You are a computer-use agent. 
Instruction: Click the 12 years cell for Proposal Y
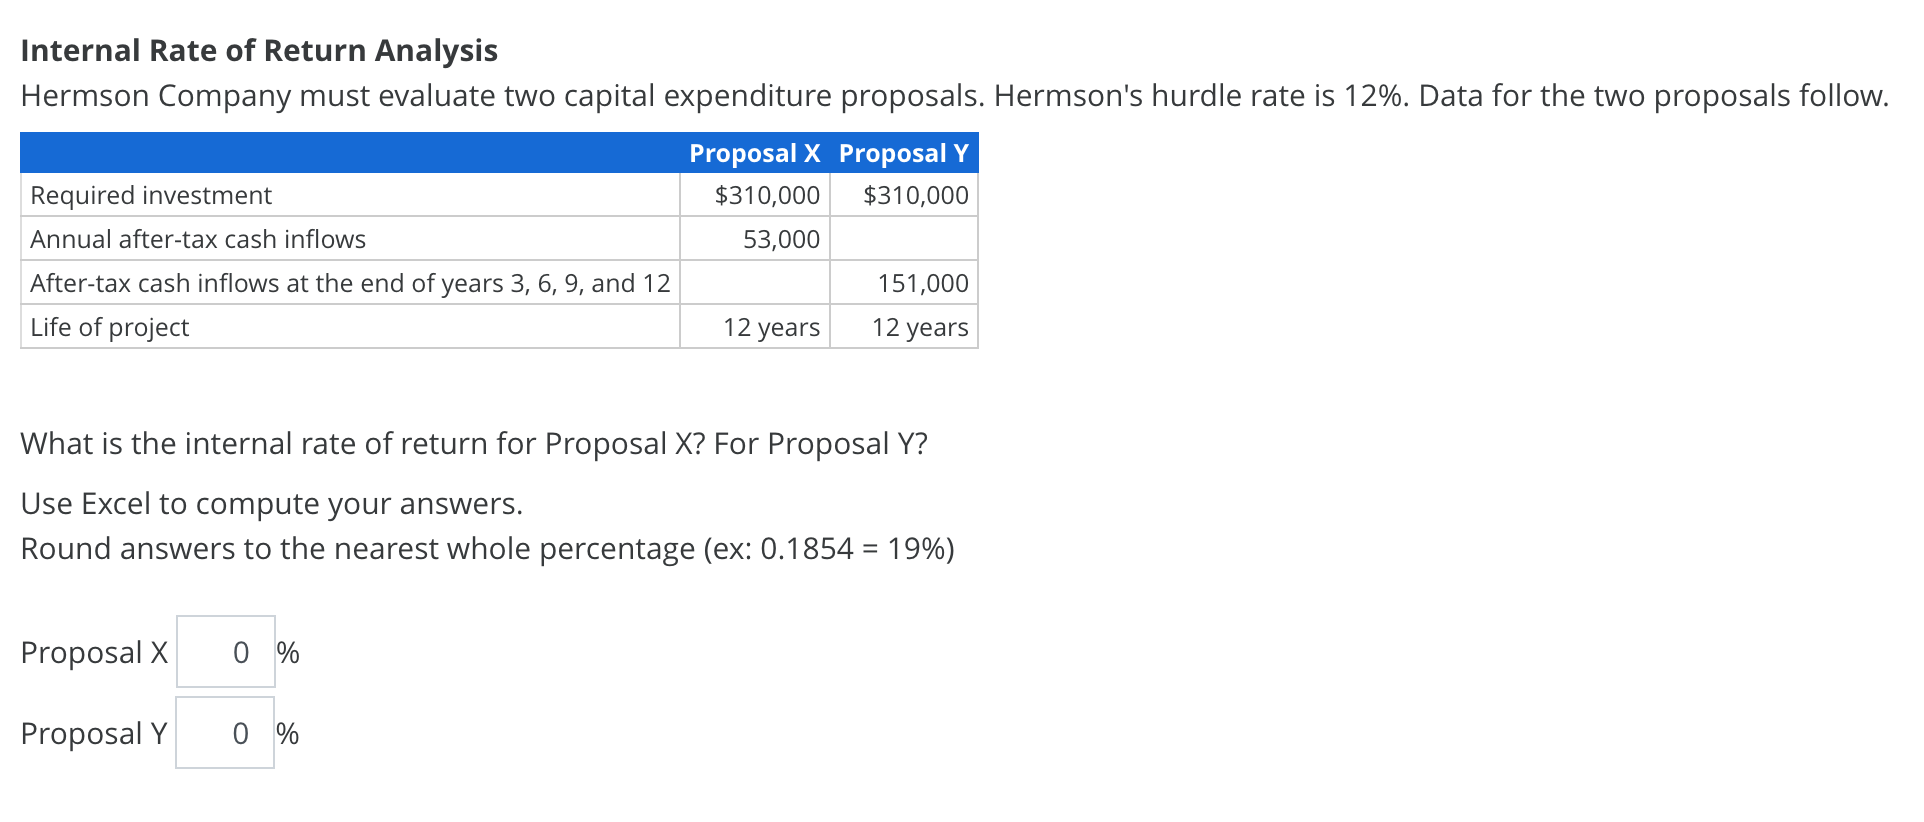[x=918, y=326]
